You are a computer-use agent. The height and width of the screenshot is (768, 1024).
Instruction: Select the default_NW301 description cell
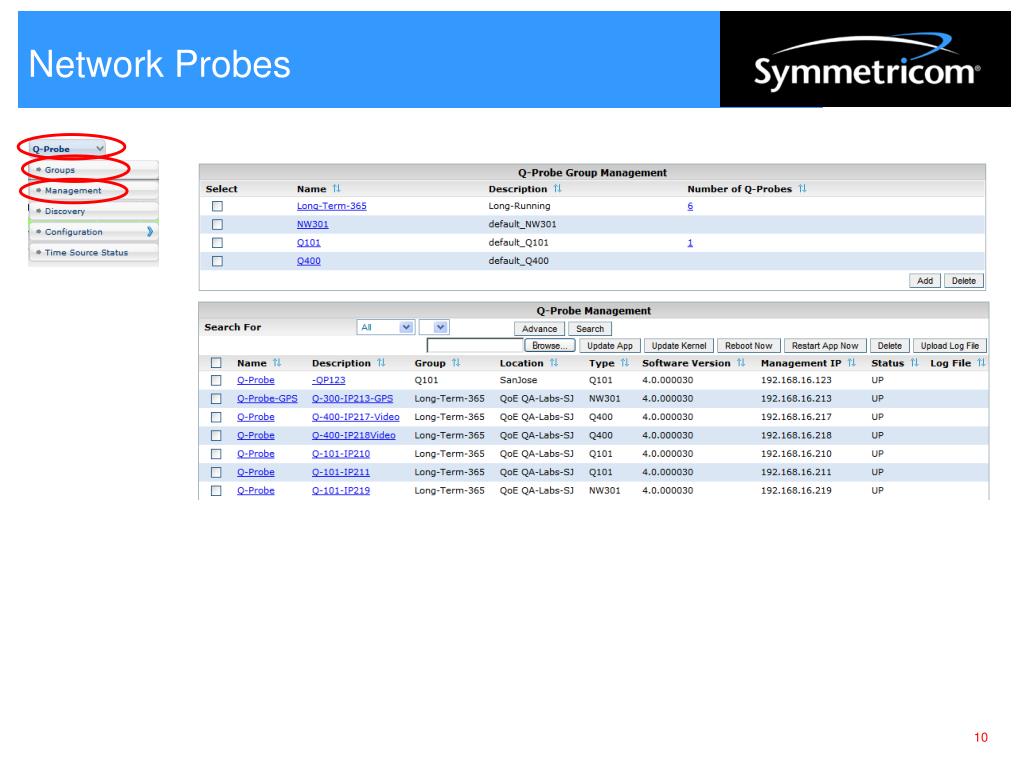tap(522, 225)
